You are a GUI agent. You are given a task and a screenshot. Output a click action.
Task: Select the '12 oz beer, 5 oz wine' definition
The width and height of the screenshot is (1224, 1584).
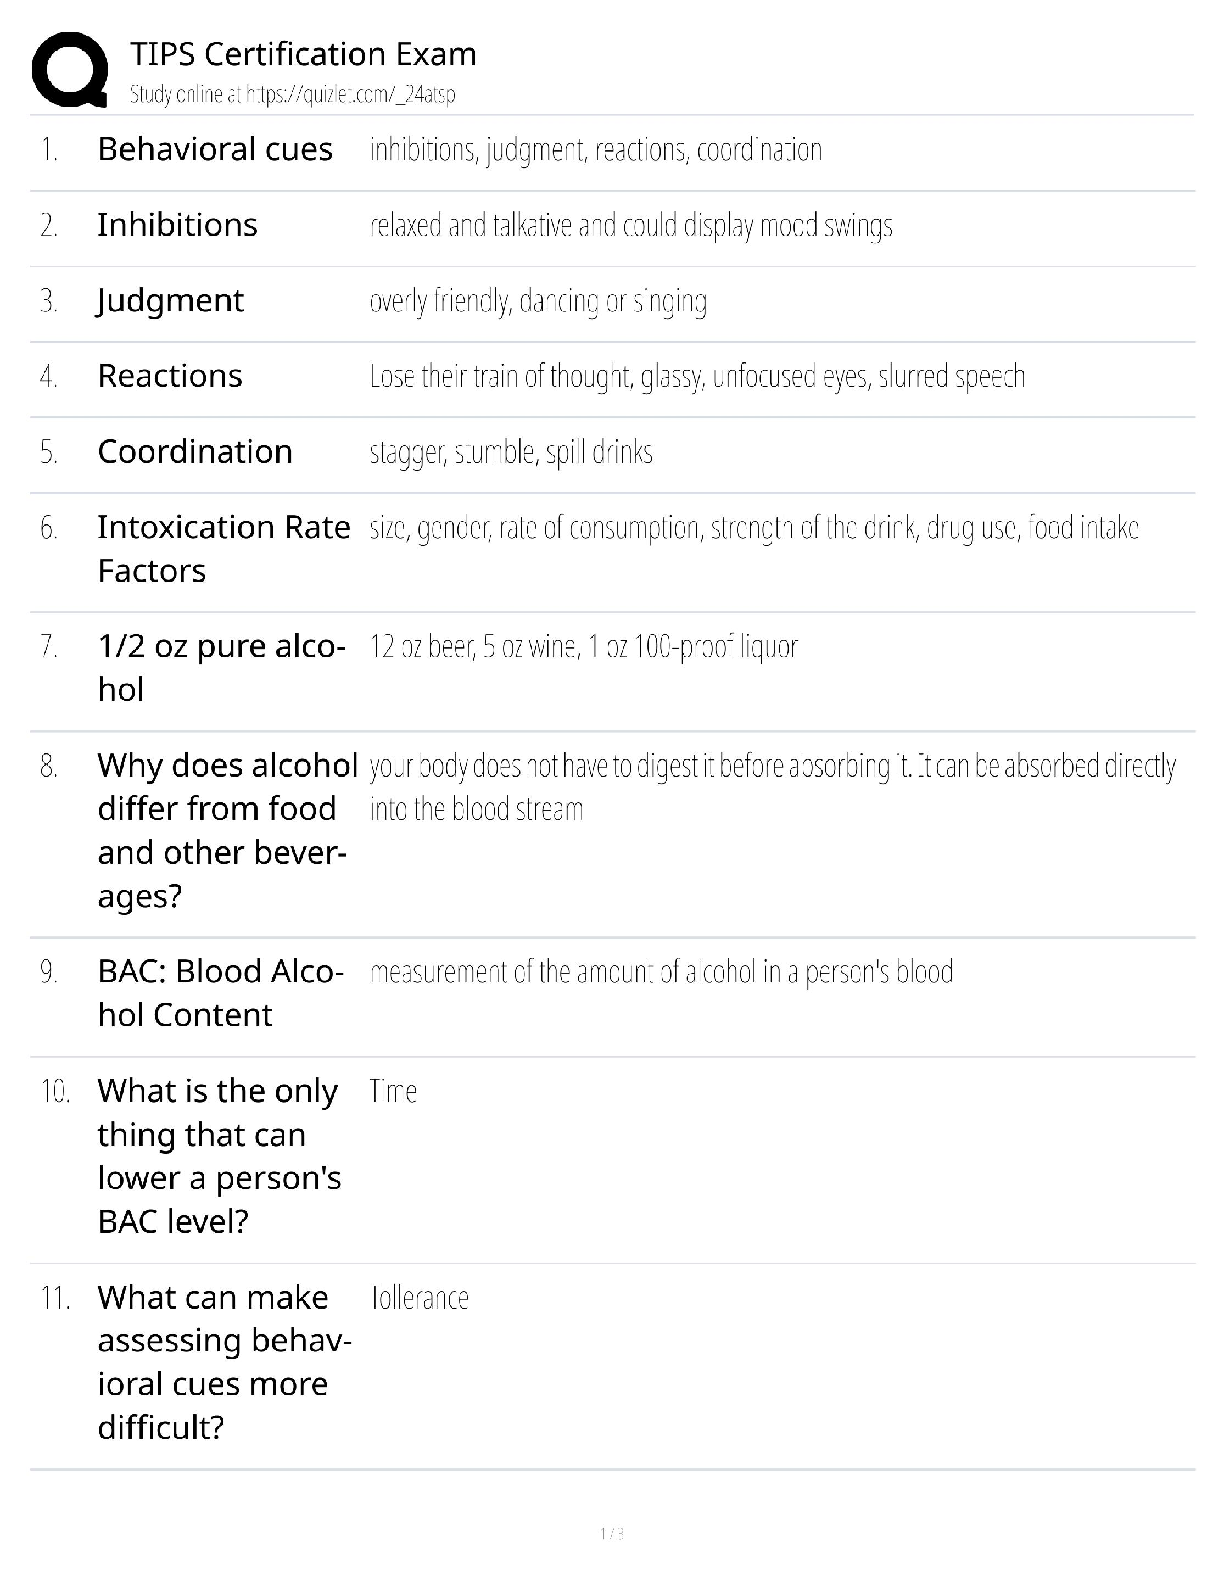click(583, 647)
